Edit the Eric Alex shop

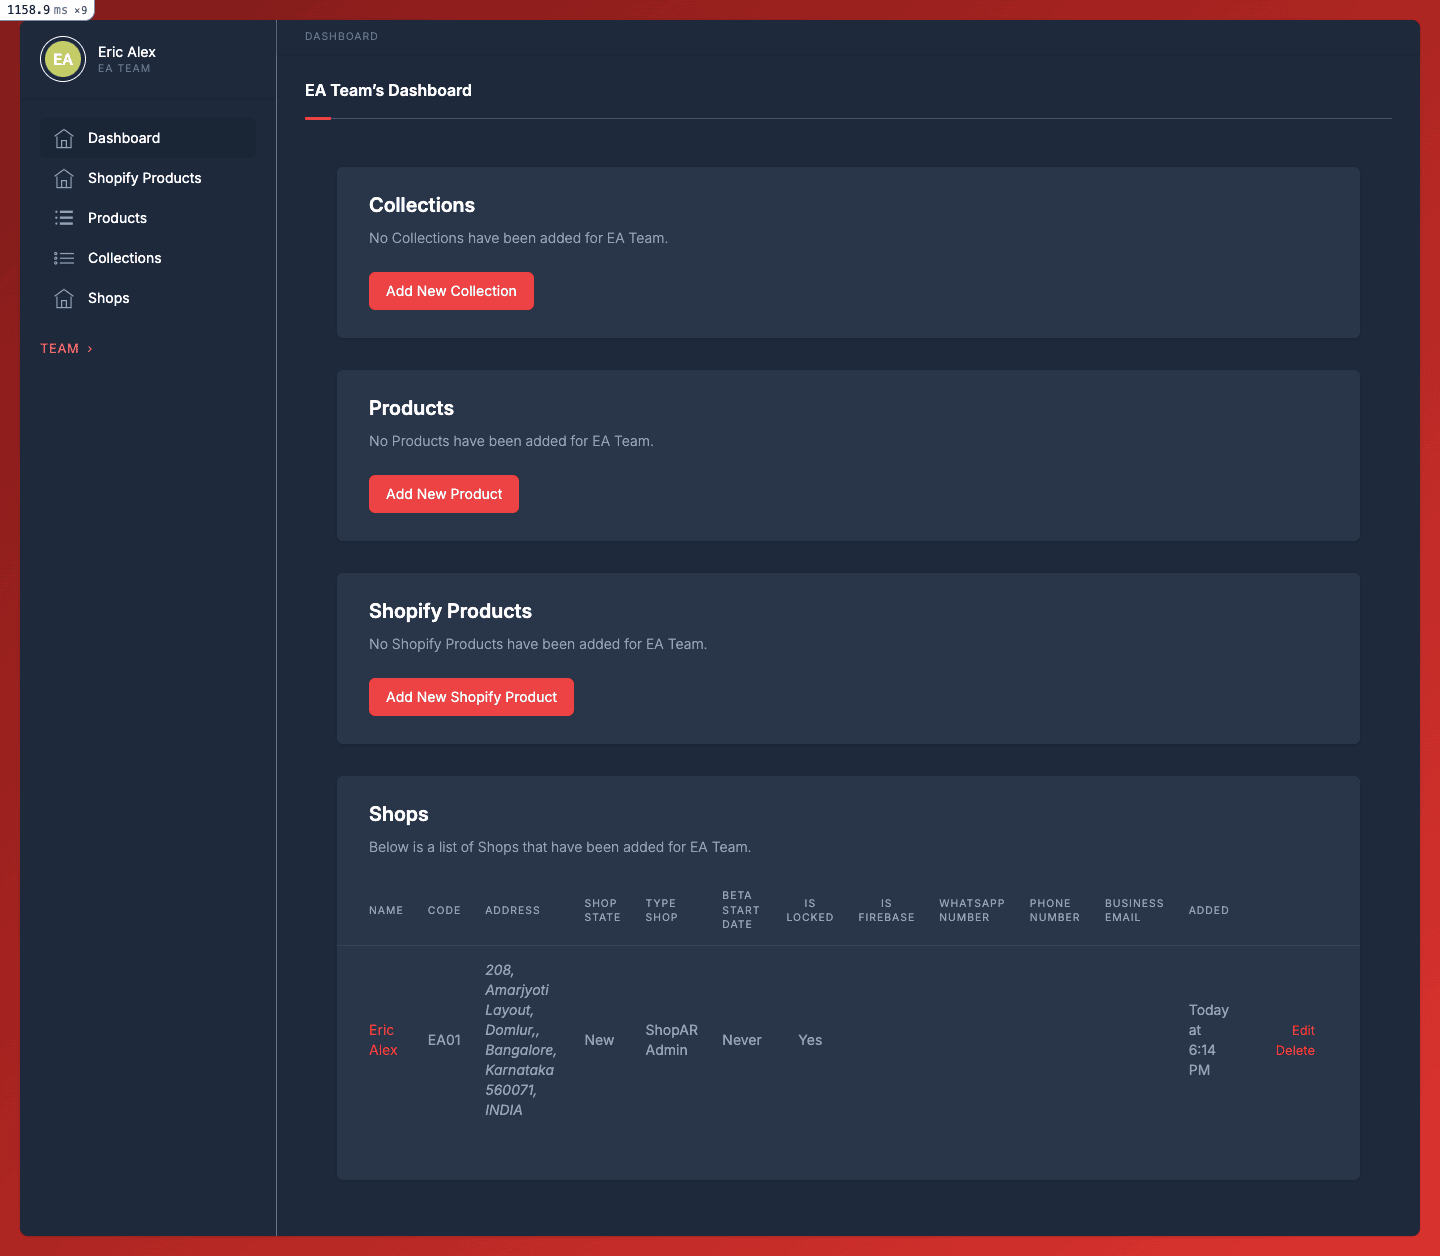1303,1030
